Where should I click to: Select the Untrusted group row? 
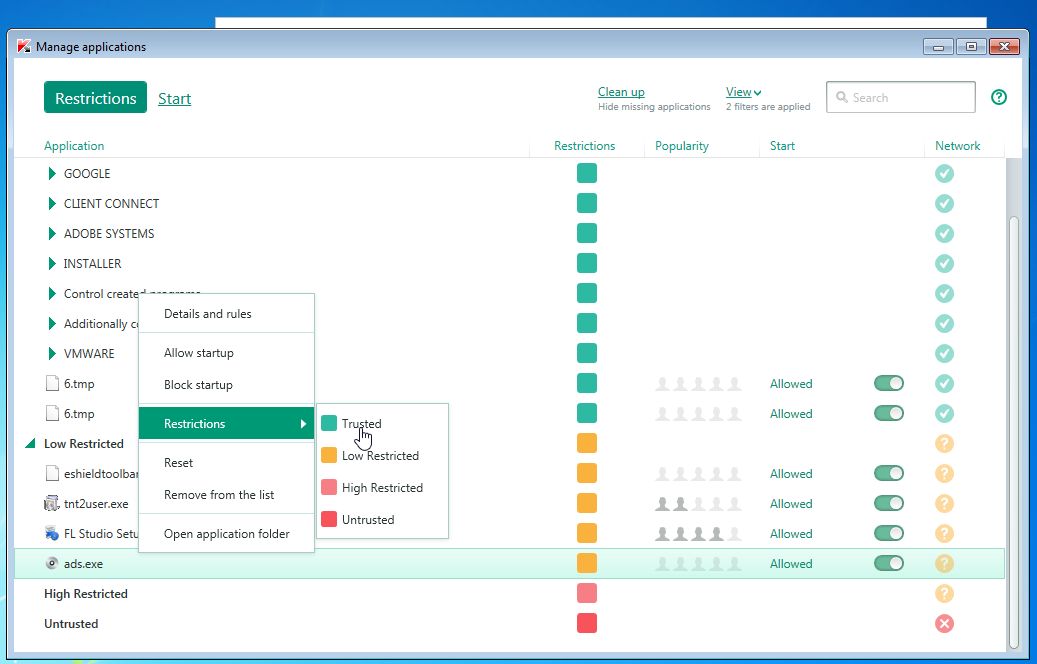[x=509, y=624]
